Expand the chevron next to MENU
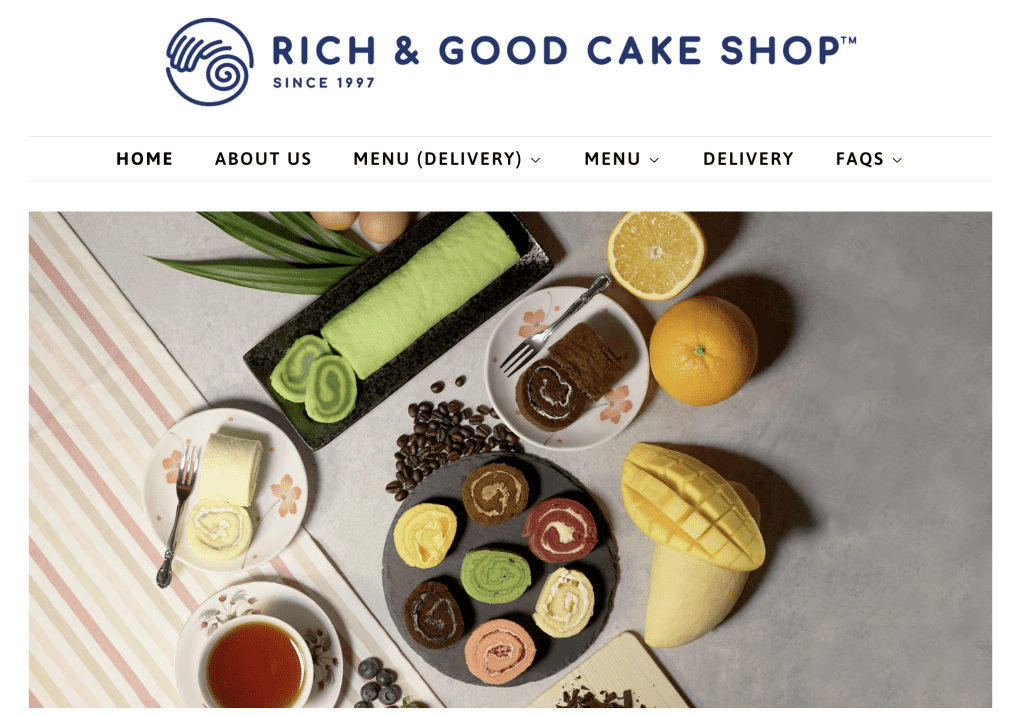This screenshot has width=1024, height=716. coord(654,160)
